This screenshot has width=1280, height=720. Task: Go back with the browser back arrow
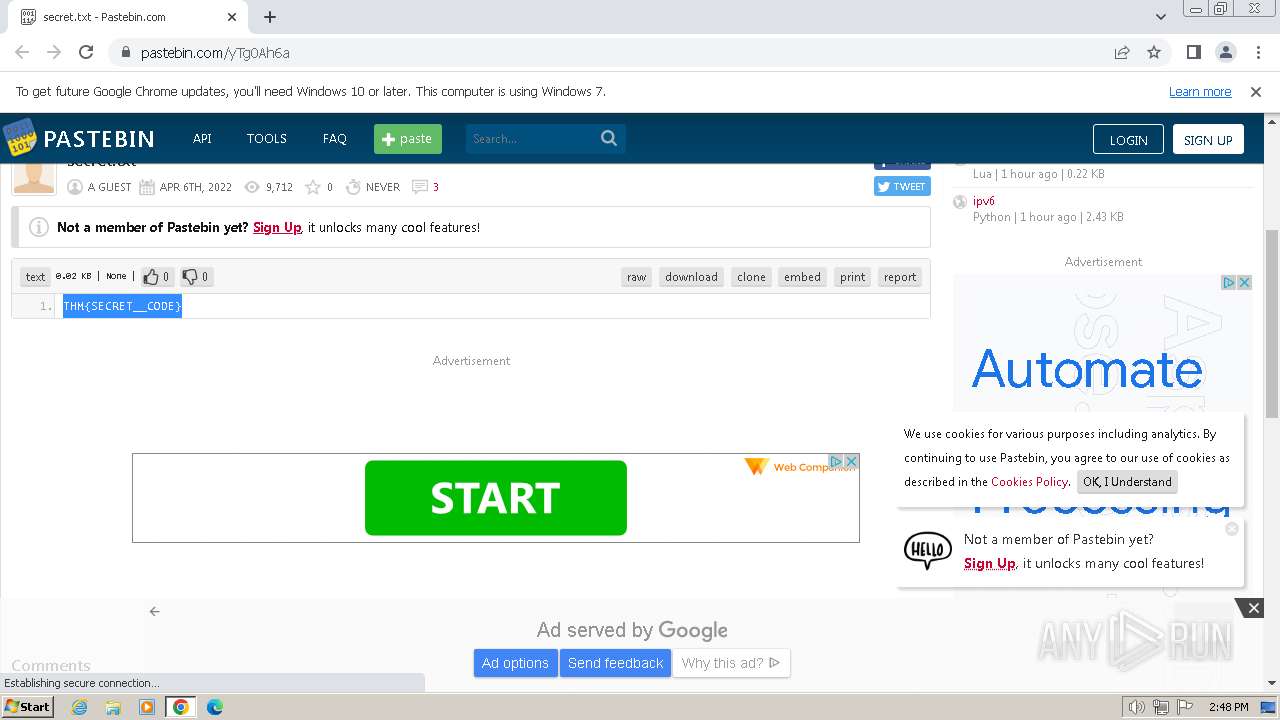coord(22,52)
